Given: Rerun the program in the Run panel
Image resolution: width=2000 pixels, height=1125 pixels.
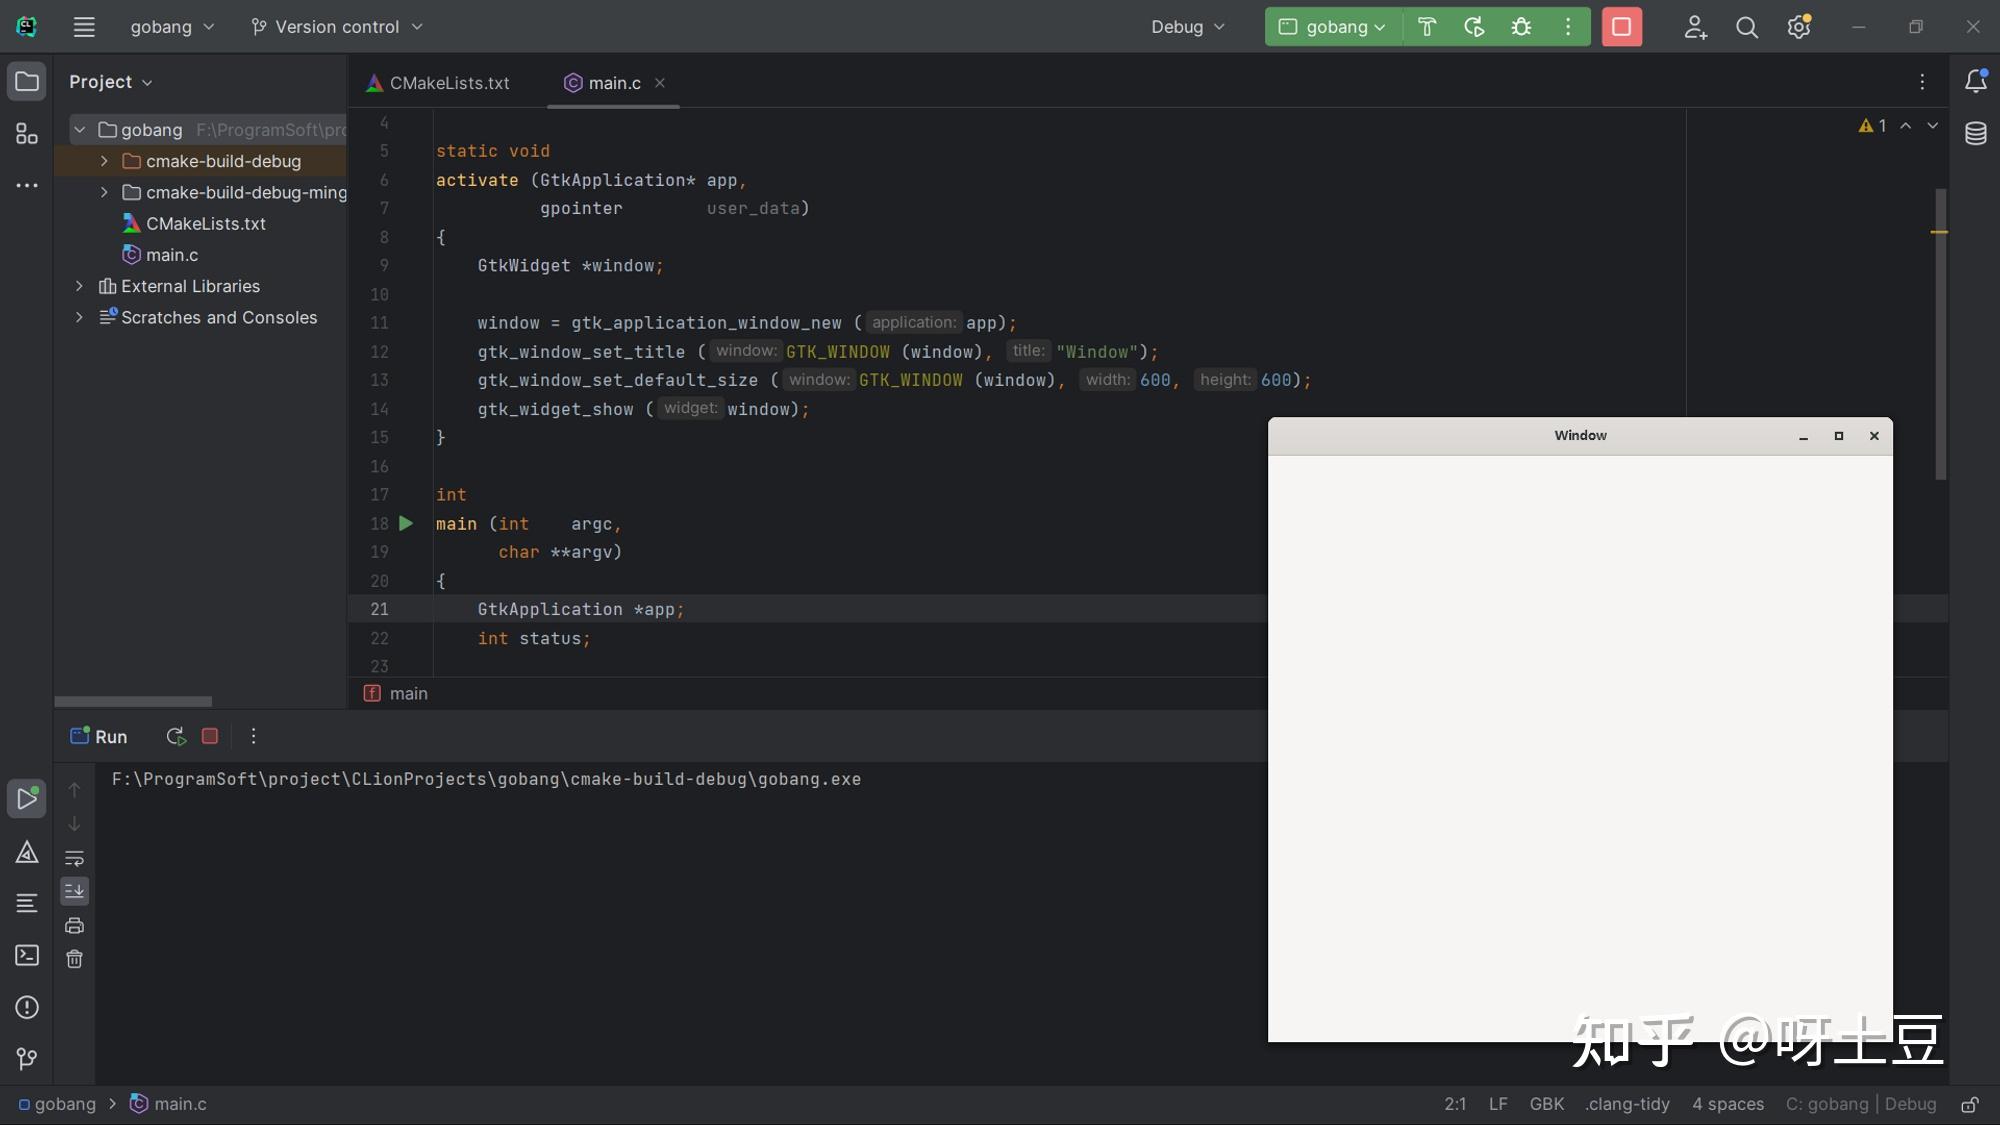Looking at the screenshot, I should coord(176,736).
